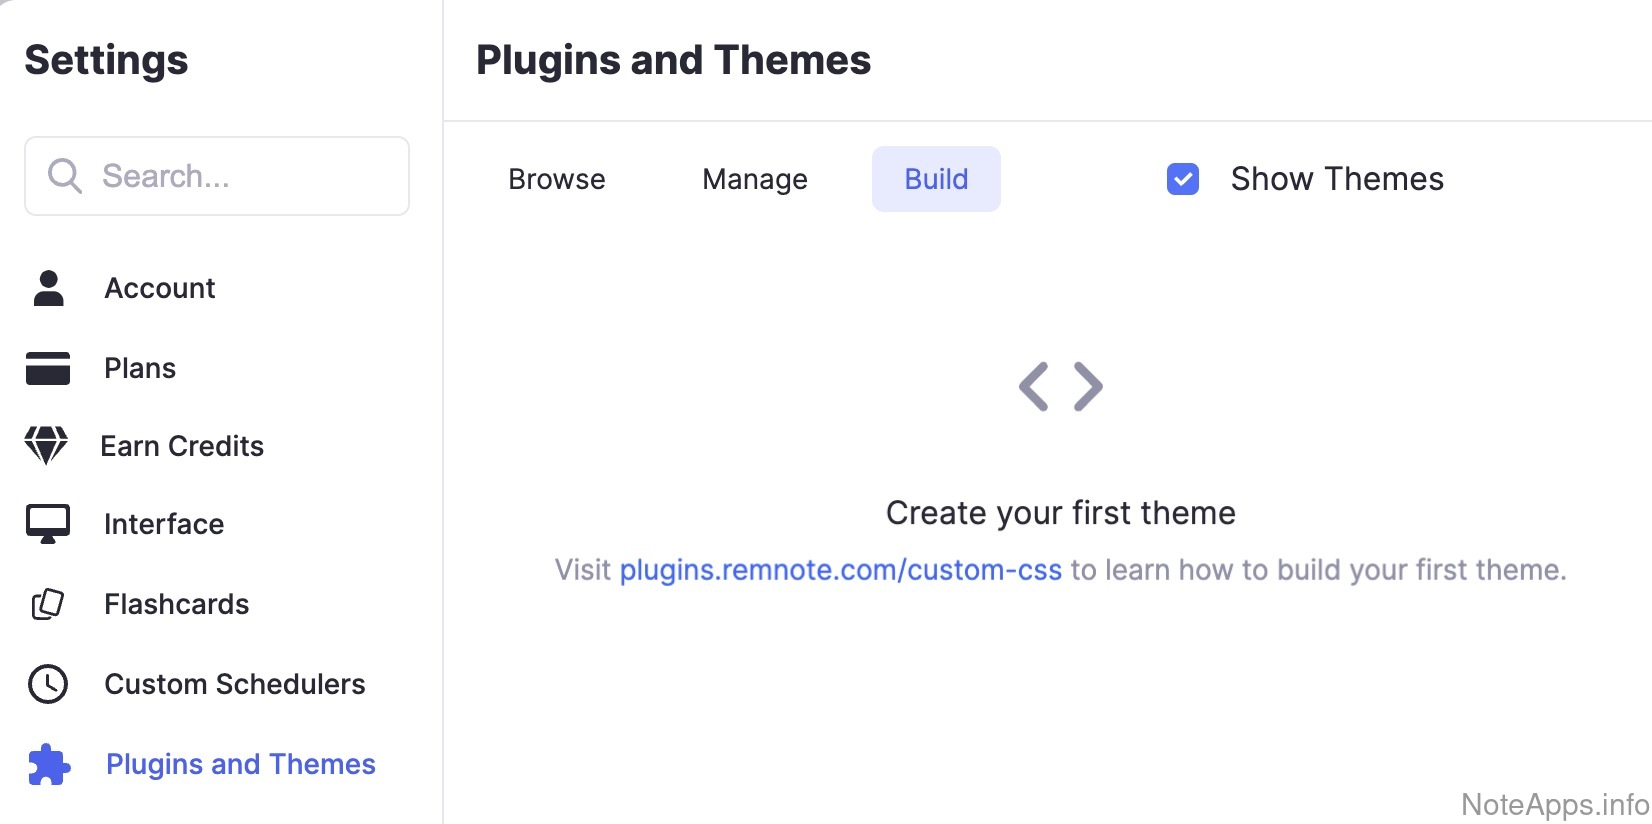
Task: Open Flashcards settings
Action: point(177,604)
